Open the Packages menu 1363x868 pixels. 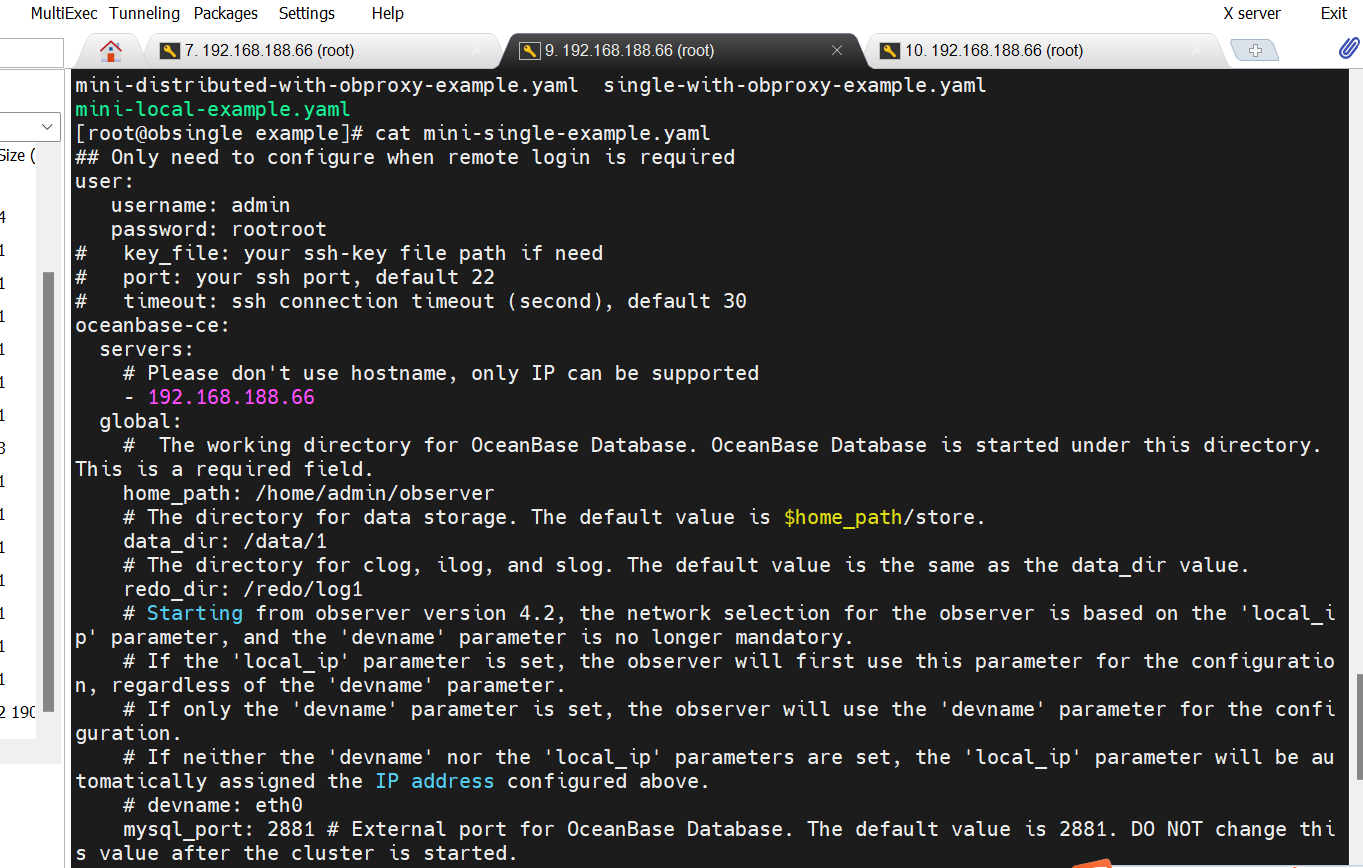(x=226, y=13)
